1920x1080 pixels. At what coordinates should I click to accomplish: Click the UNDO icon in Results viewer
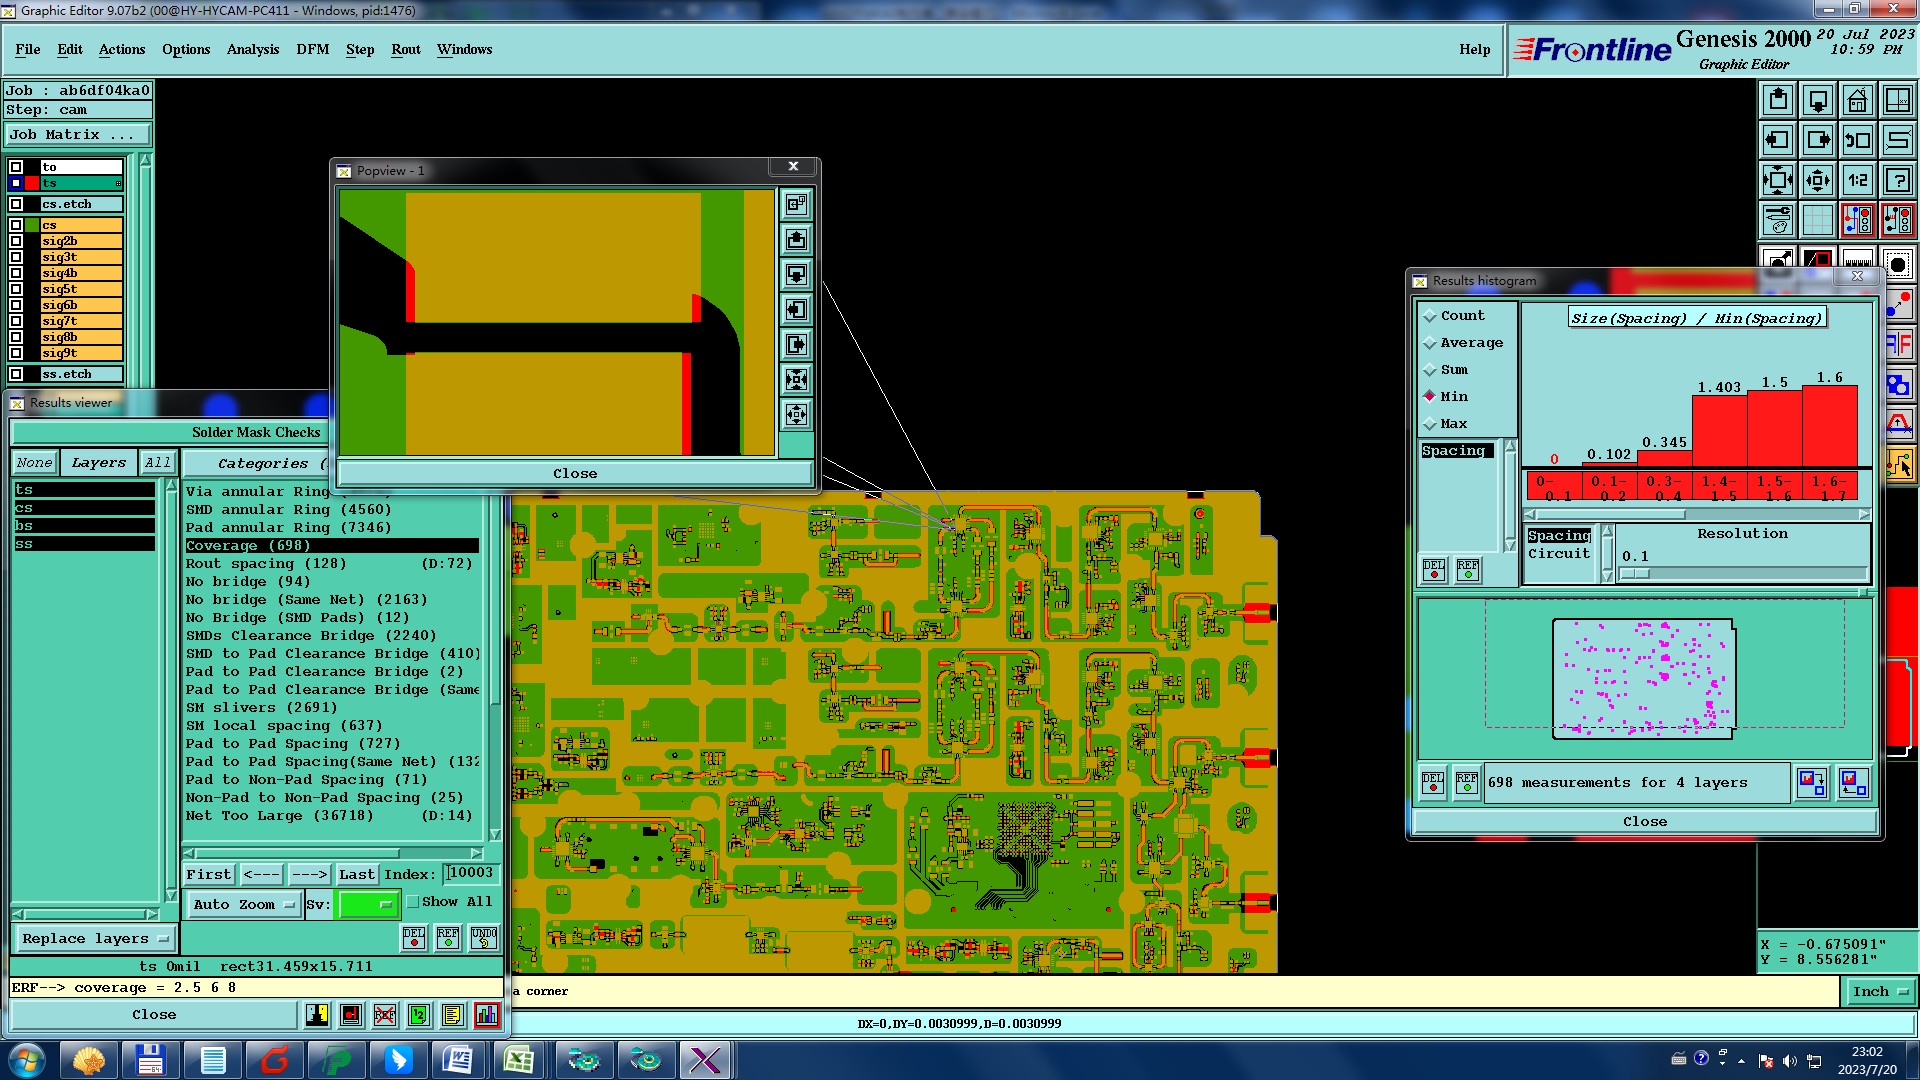pyautogui.click(x=484, y=937)
